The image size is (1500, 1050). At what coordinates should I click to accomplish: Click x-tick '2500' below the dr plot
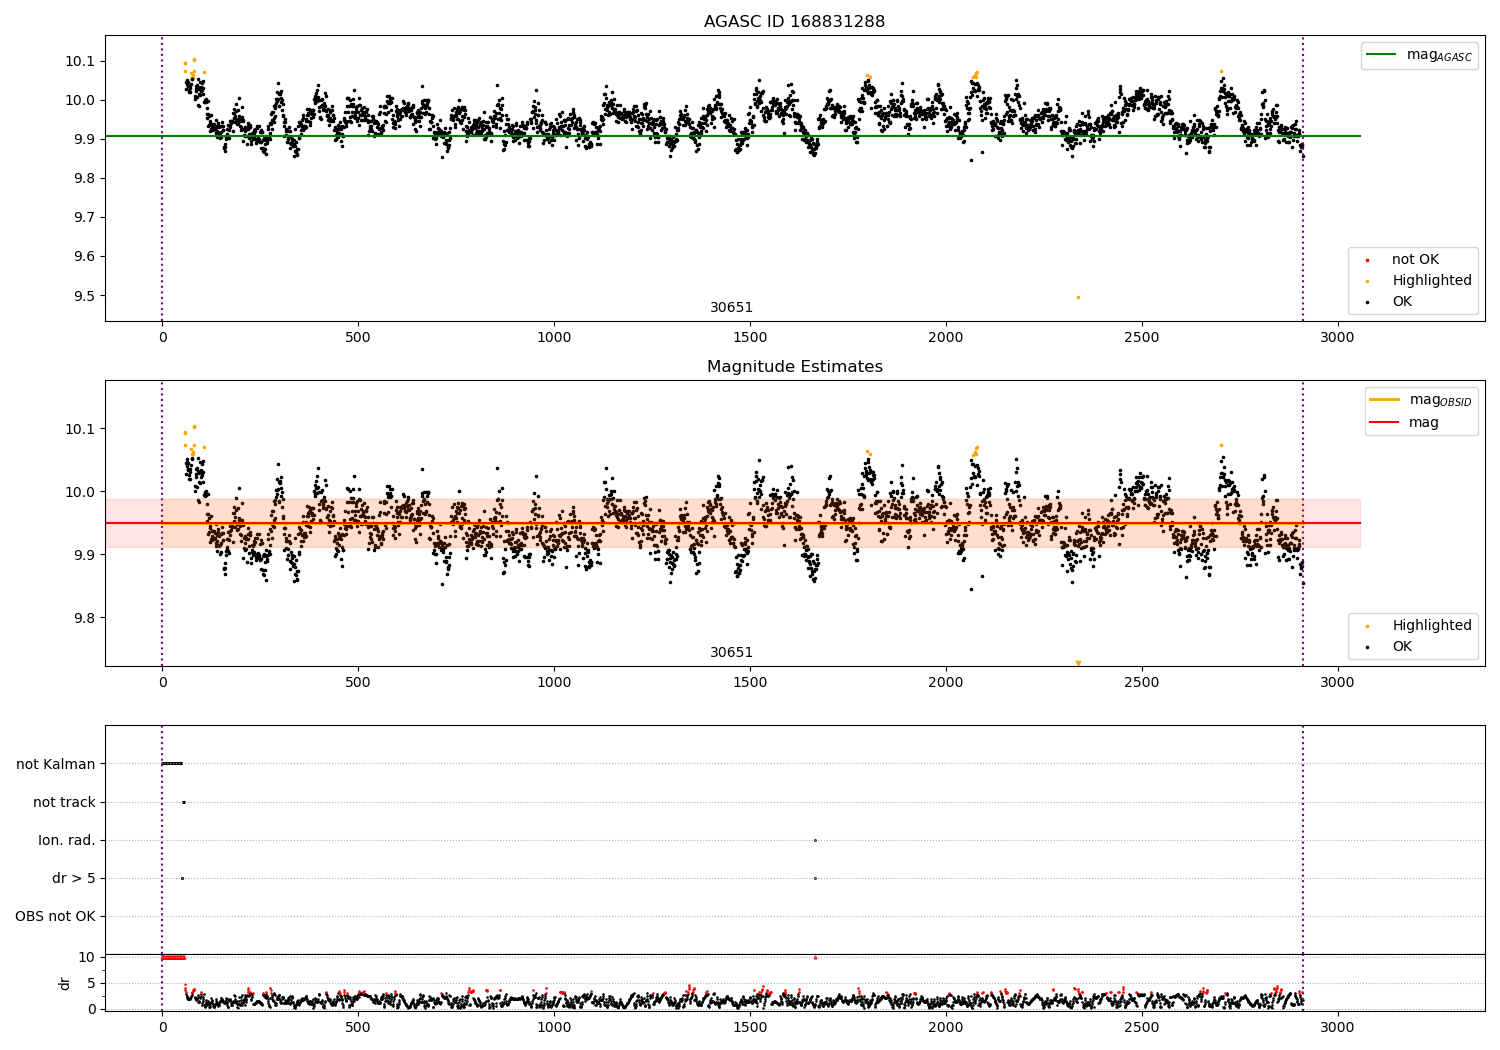click(x=1141, y=1027)
